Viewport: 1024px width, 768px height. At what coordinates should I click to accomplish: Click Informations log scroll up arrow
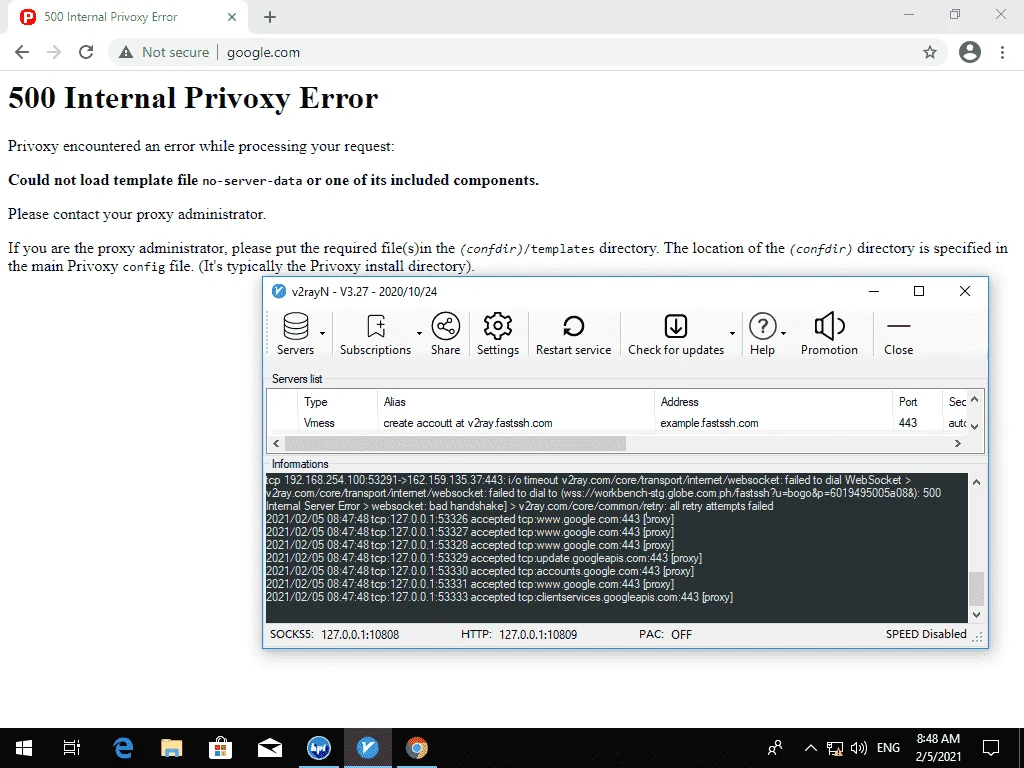click(976, 483)
